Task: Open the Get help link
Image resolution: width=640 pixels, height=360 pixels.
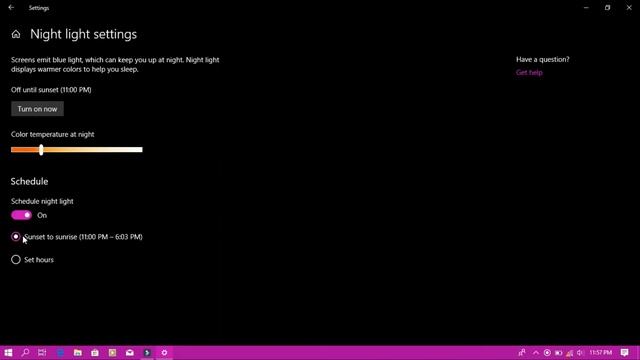Action: pyautogui.click(x=529, y=73)
